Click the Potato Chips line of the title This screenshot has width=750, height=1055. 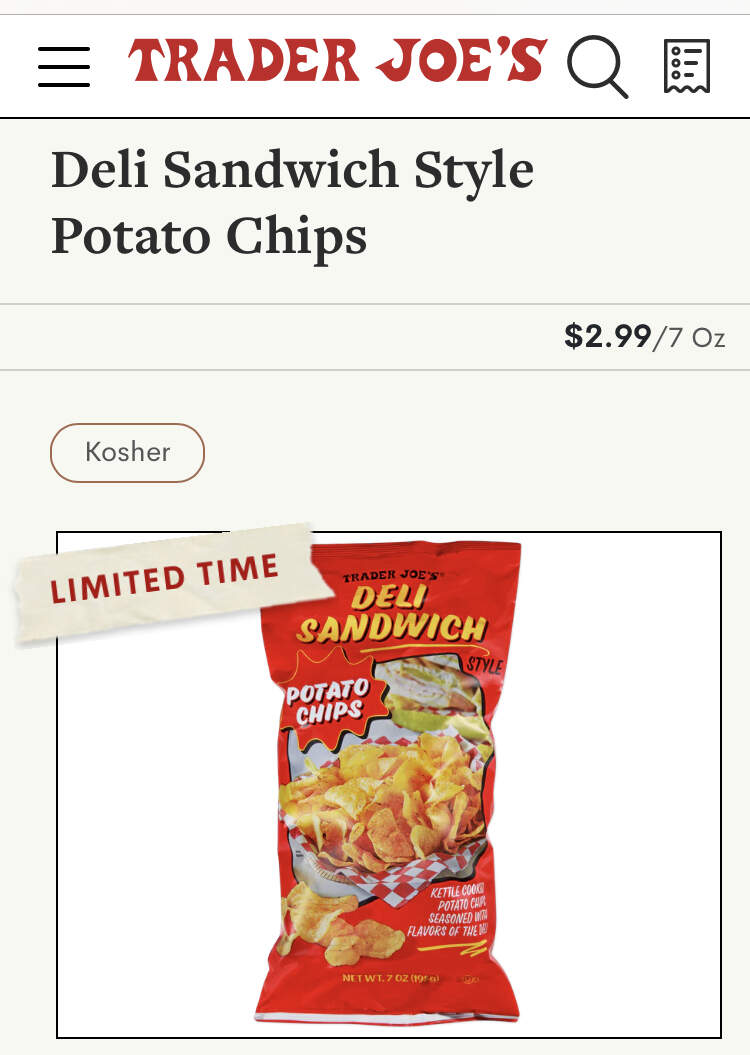point(209,236)
